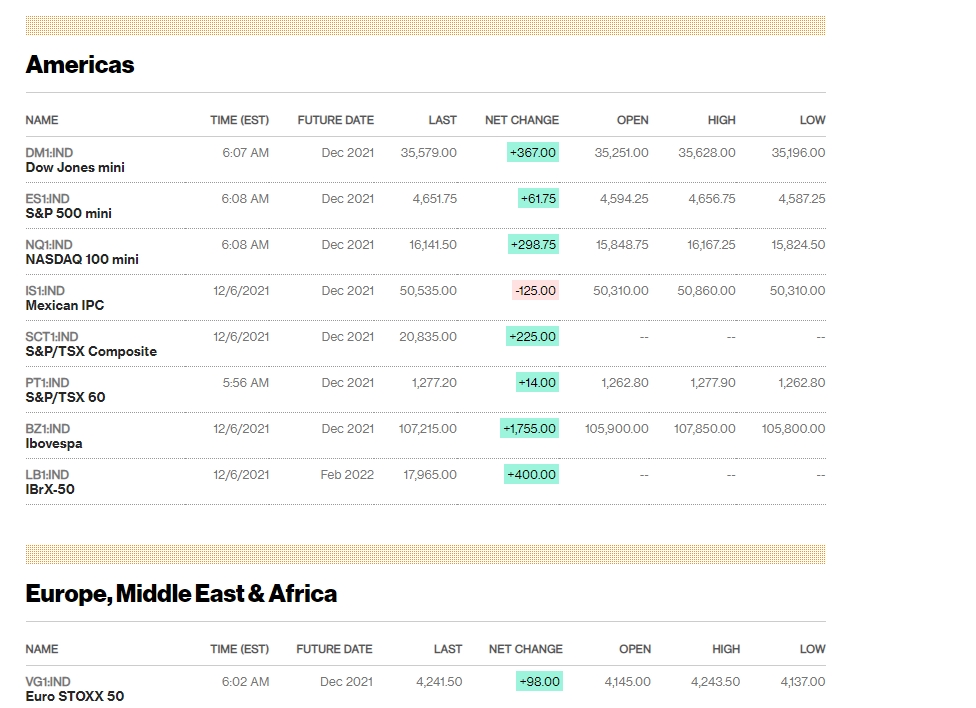976x708 pixels.
Task: Click the ES1:IND ticker symbol
Action: pyautogui.click(x=47, y=199)
